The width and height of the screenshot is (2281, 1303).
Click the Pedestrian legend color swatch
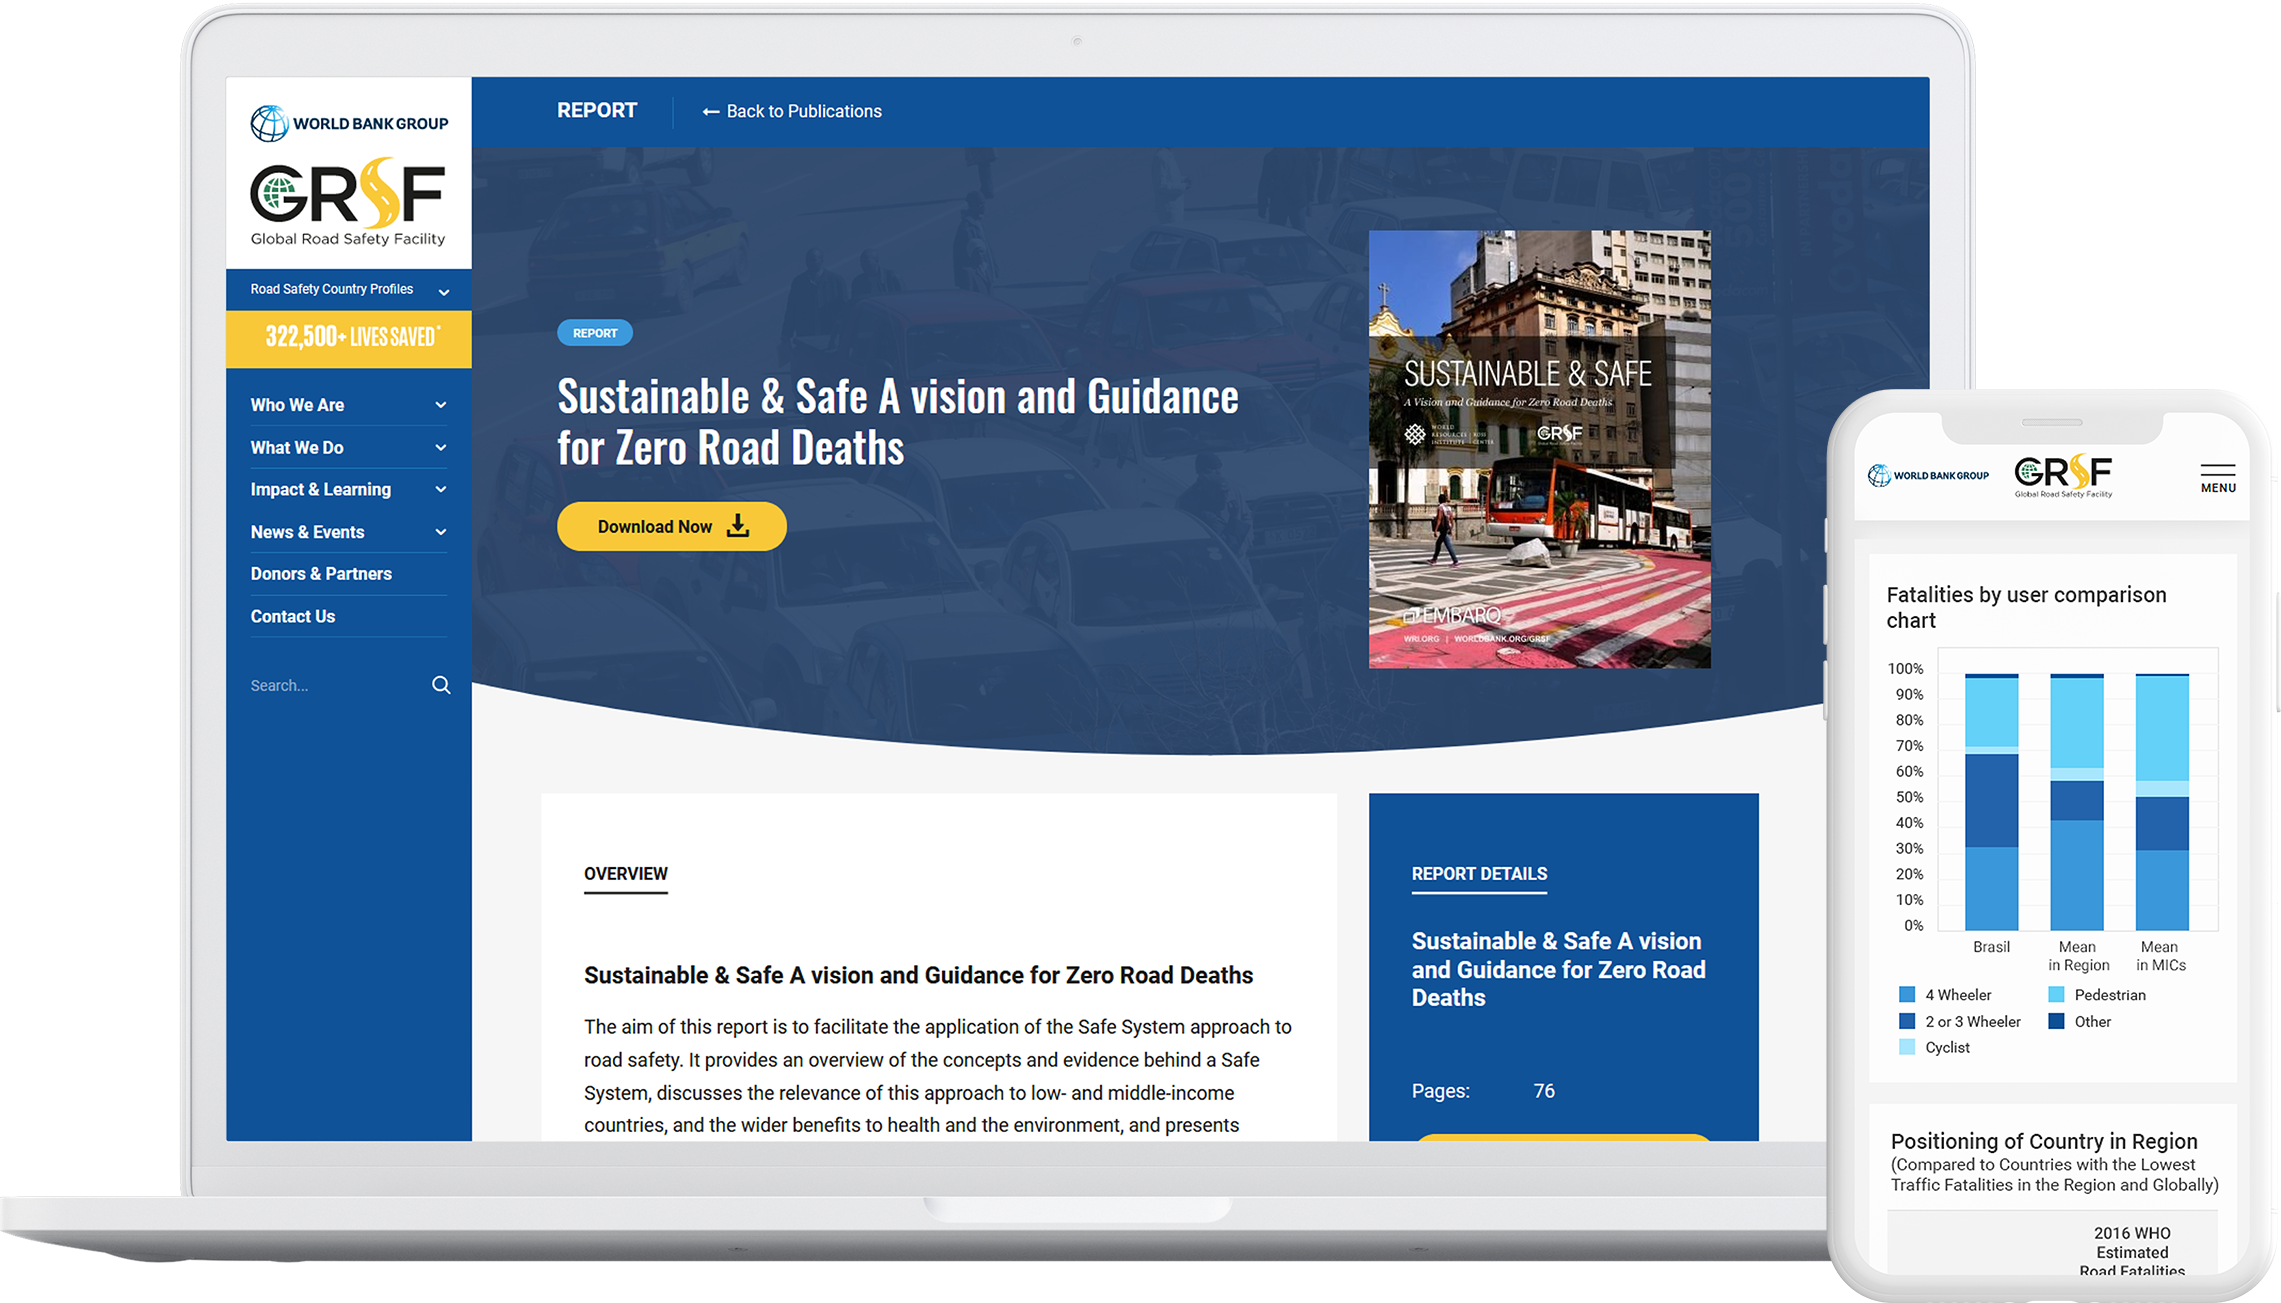pos(2056,995)
